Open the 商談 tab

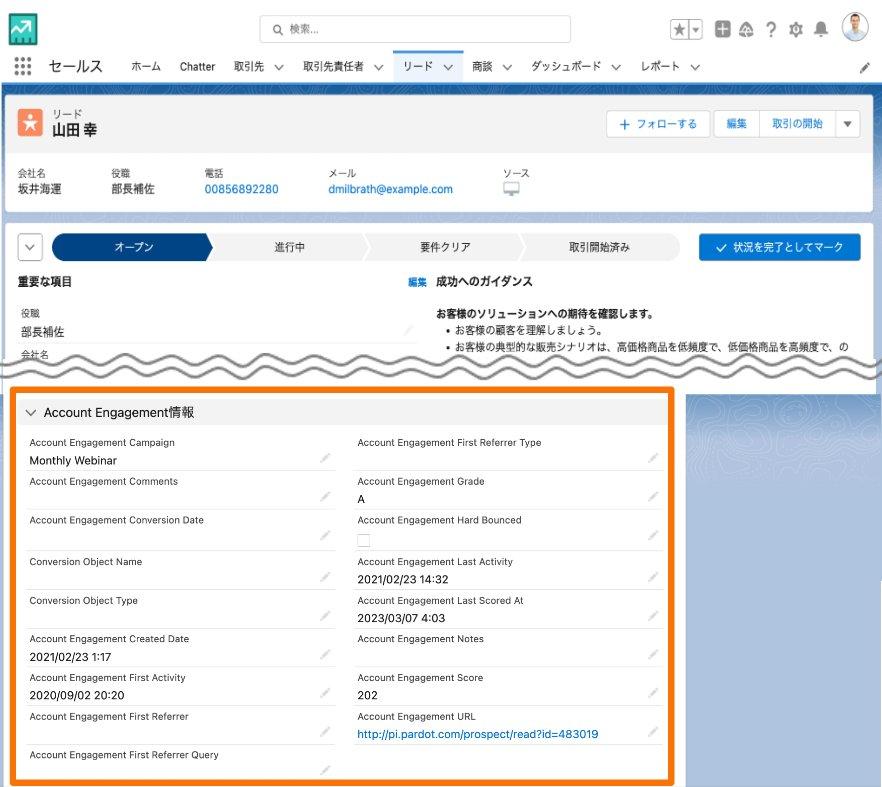(x=482, y=66)
